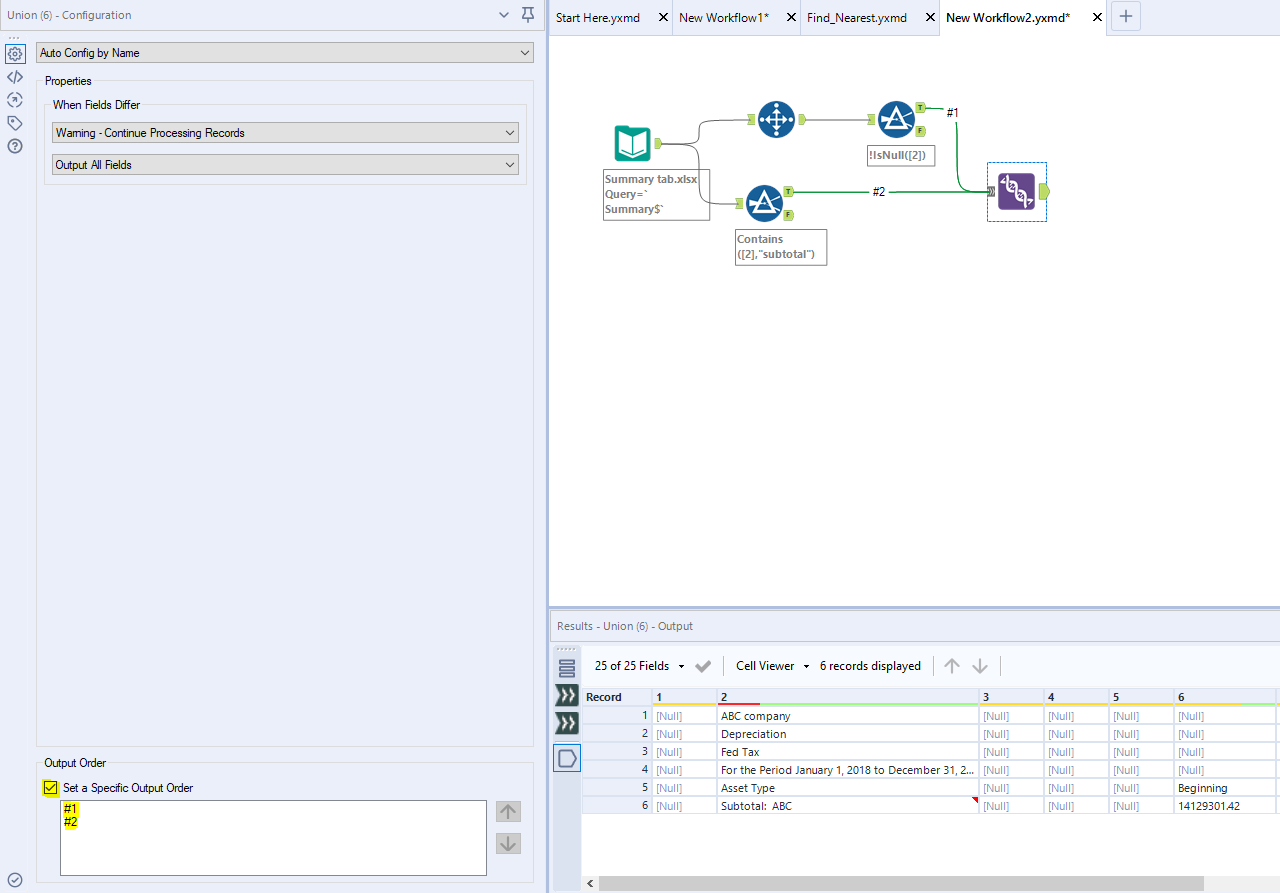The width and height of the screenshot is (1280, 893).
Task: Expand the Cell Viewer dropdown
Action: (x=806, y=666)
